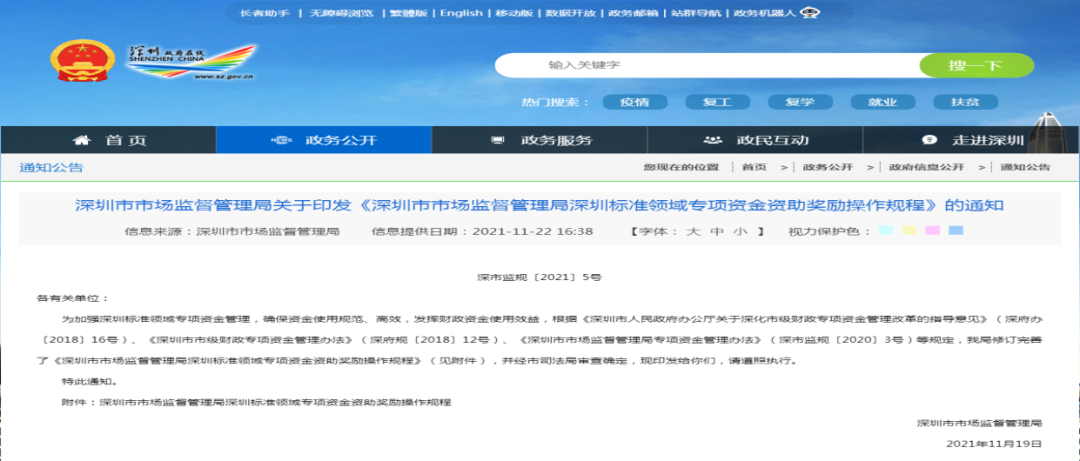Click the round icon beside 走进深圳
This screenshot has height=461, width=1080.
tap(929, 140)
